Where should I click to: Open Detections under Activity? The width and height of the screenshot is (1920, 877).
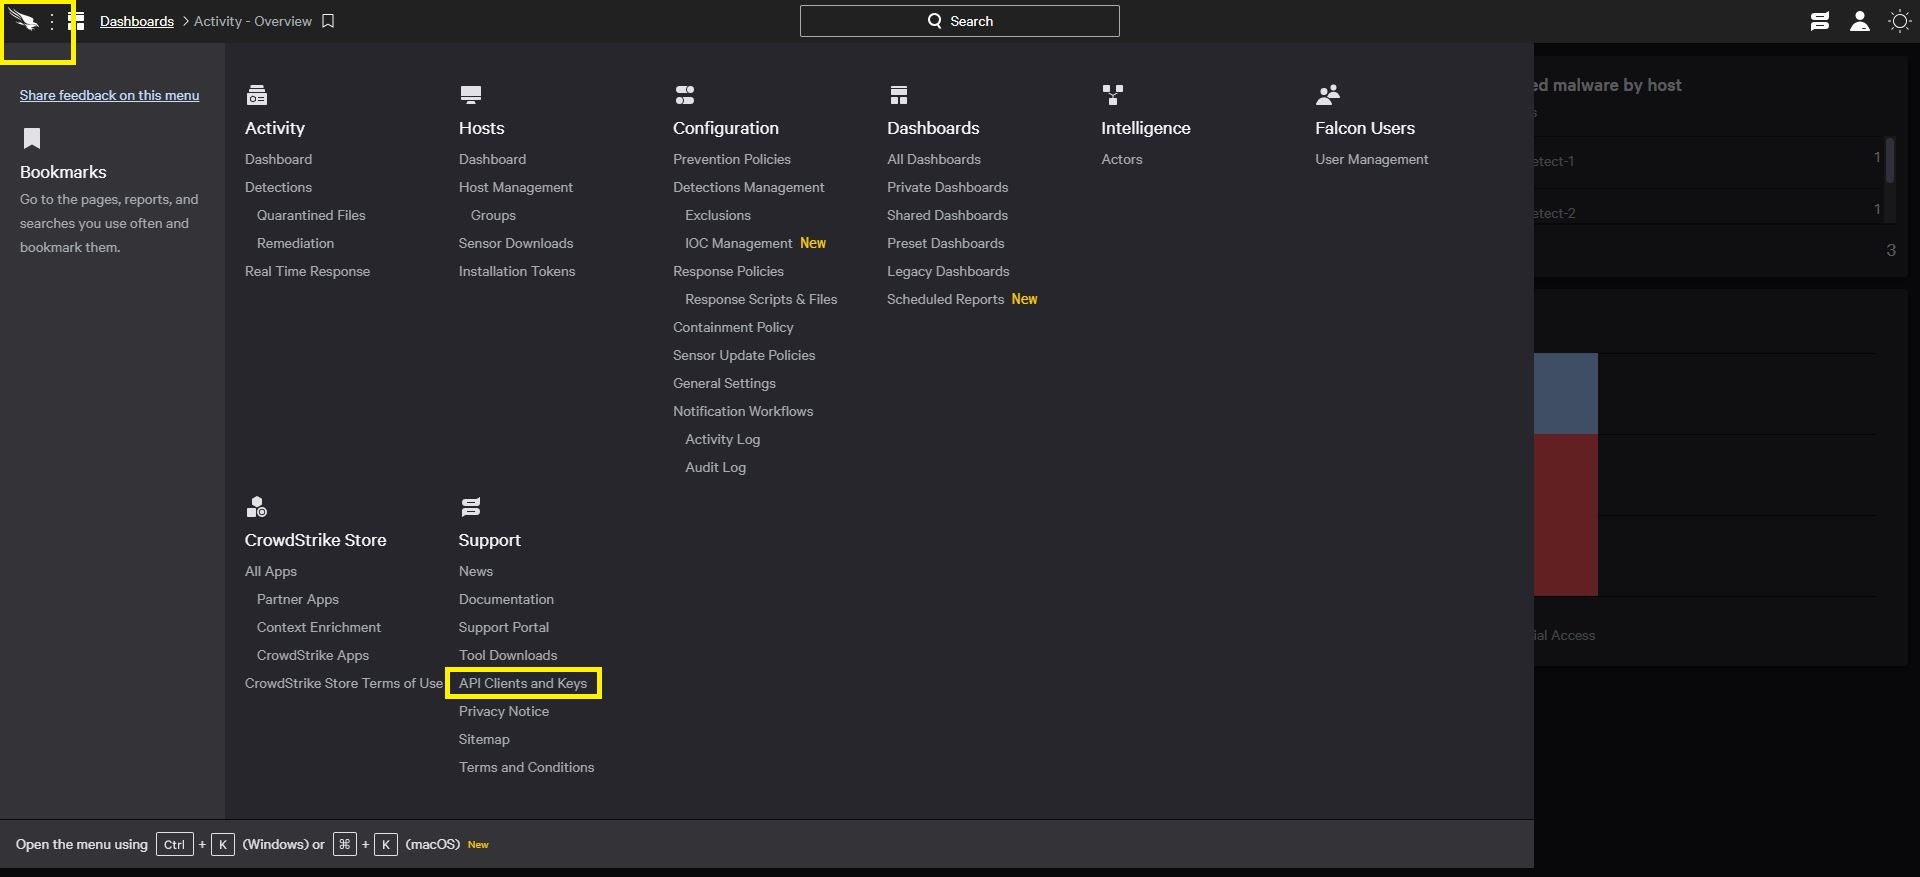[278, 187]
